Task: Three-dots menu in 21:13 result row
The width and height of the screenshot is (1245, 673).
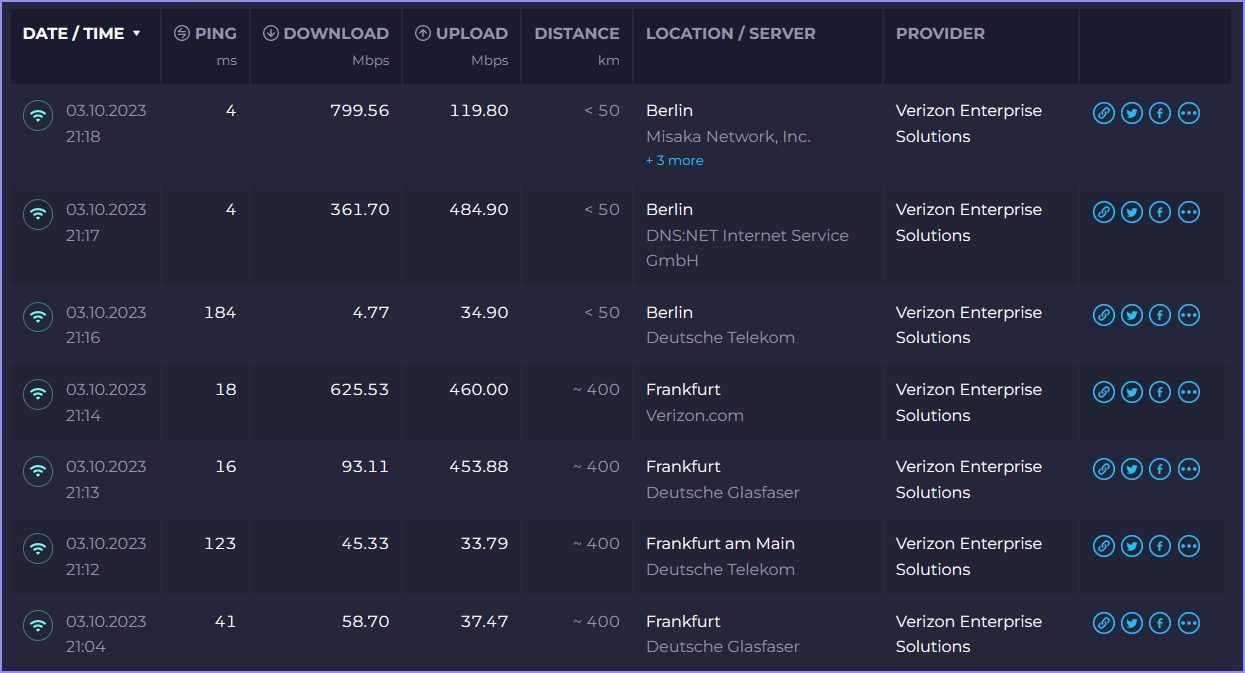Action: [1189, 469]
